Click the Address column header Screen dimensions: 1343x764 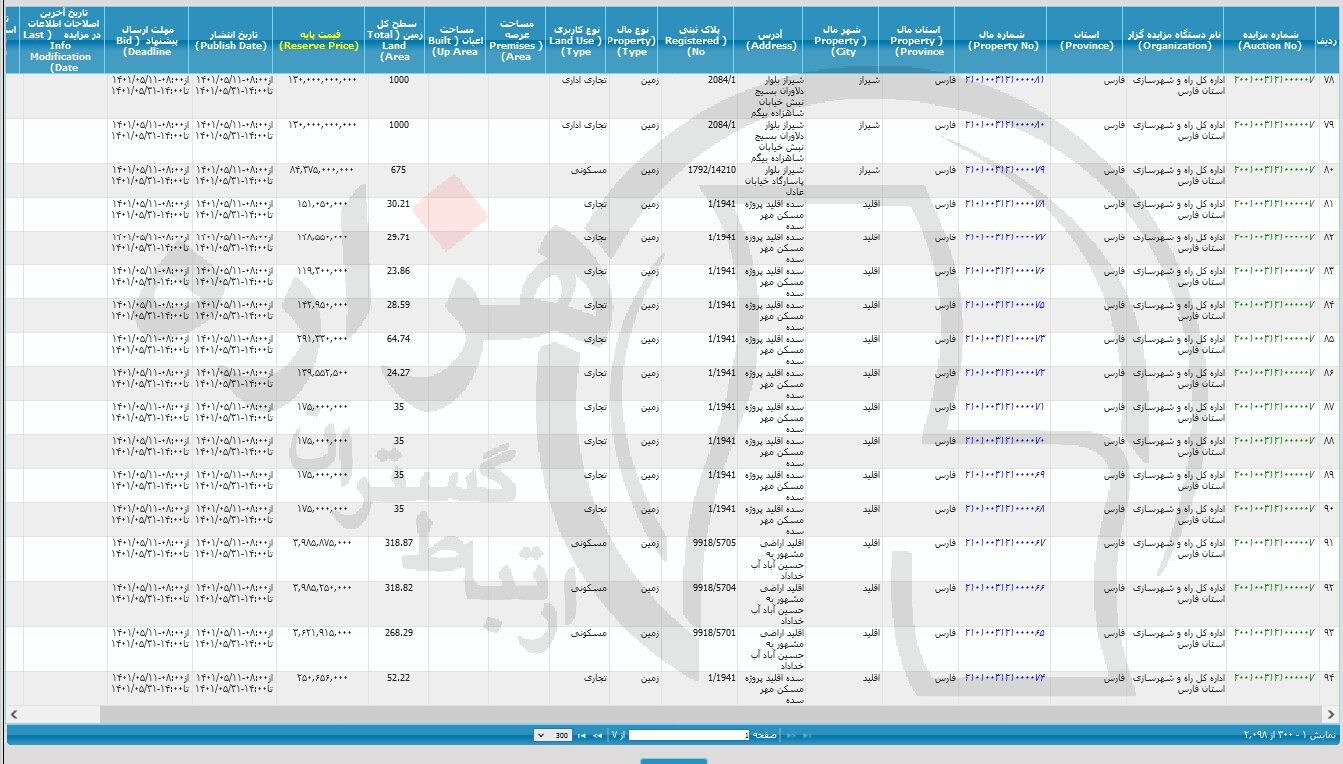pyautogui.click(x=772, y=40)
